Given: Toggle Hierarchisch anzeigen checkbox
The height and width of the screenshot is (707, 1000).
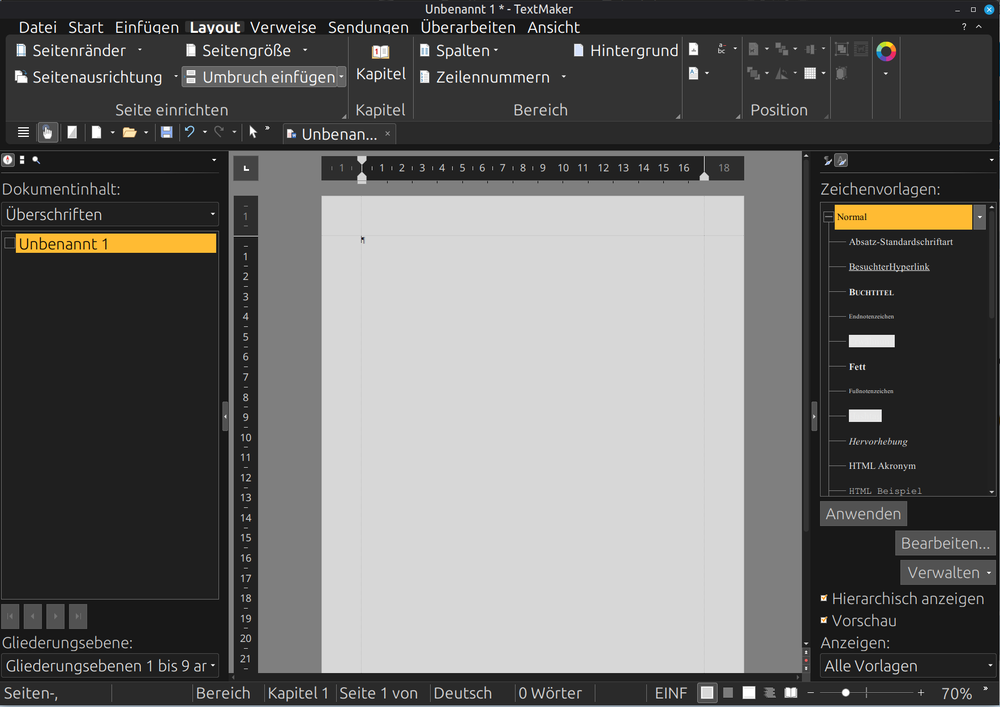Looking at the screenshot, I should pyautogui.click(x=824, y=598).
